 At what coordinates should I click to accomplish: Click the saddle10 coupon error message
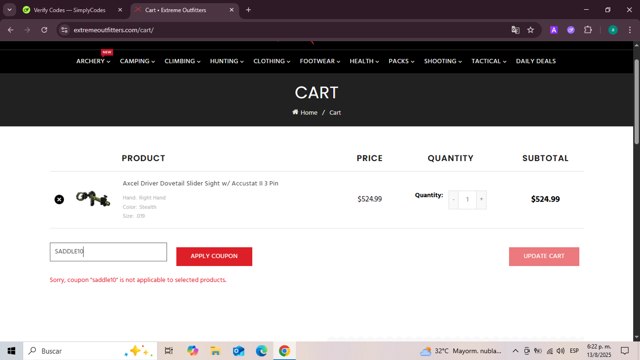138,280
